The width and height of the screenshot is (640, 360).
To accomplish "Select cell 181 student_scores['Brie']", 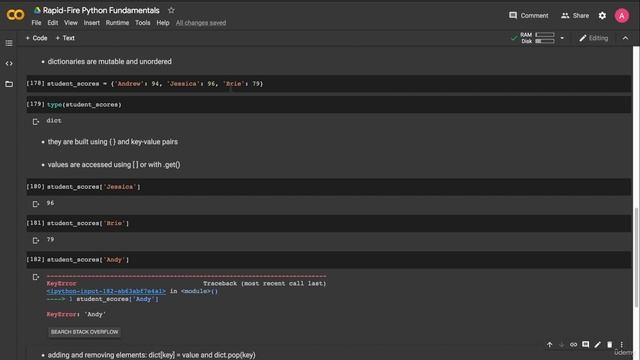I will 329,223.
